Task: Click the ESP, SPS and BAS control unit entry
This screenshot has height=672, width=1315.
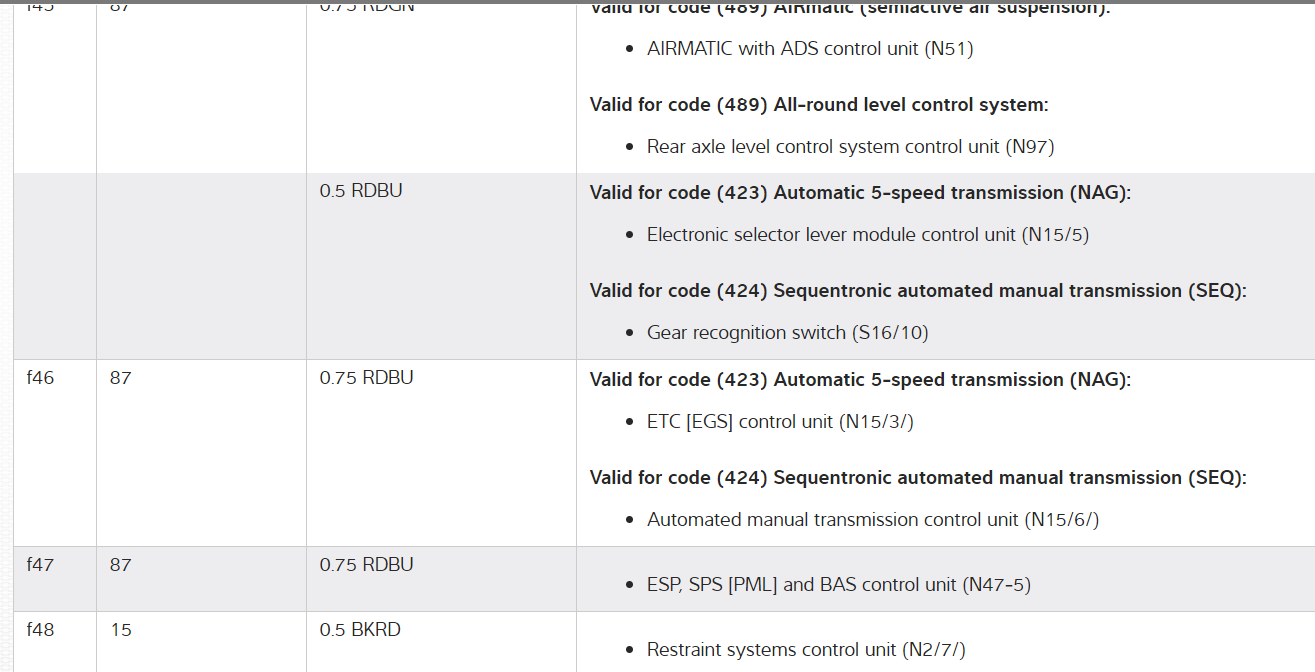Action: pos(838,585)
